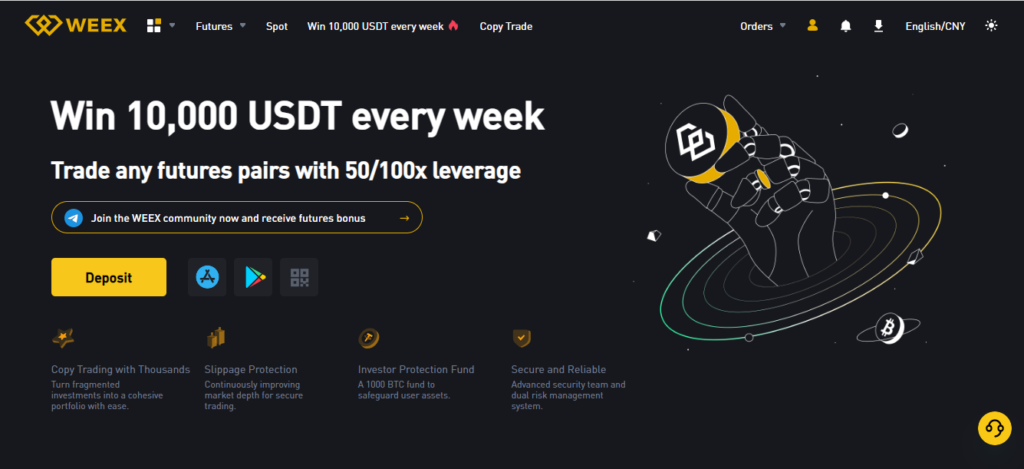Click the notification bell icon
Screen dimensions: 1024x469
click(x=846, y=26)
